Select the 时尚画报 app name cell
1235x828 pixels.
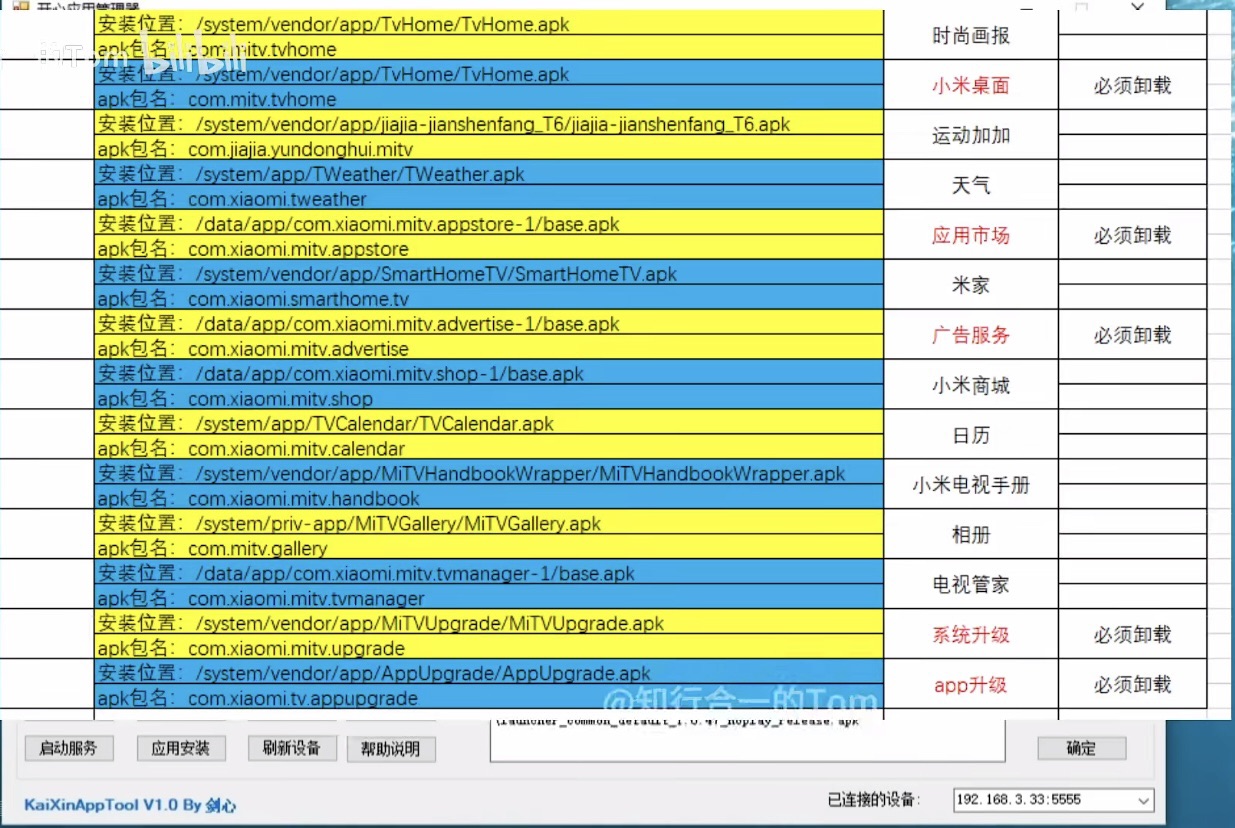pos(971,35)
